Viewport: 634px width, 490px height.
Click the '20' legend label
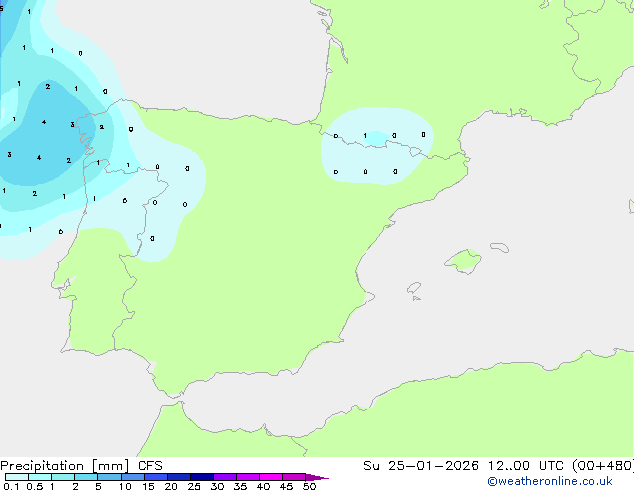pos(171,486)
